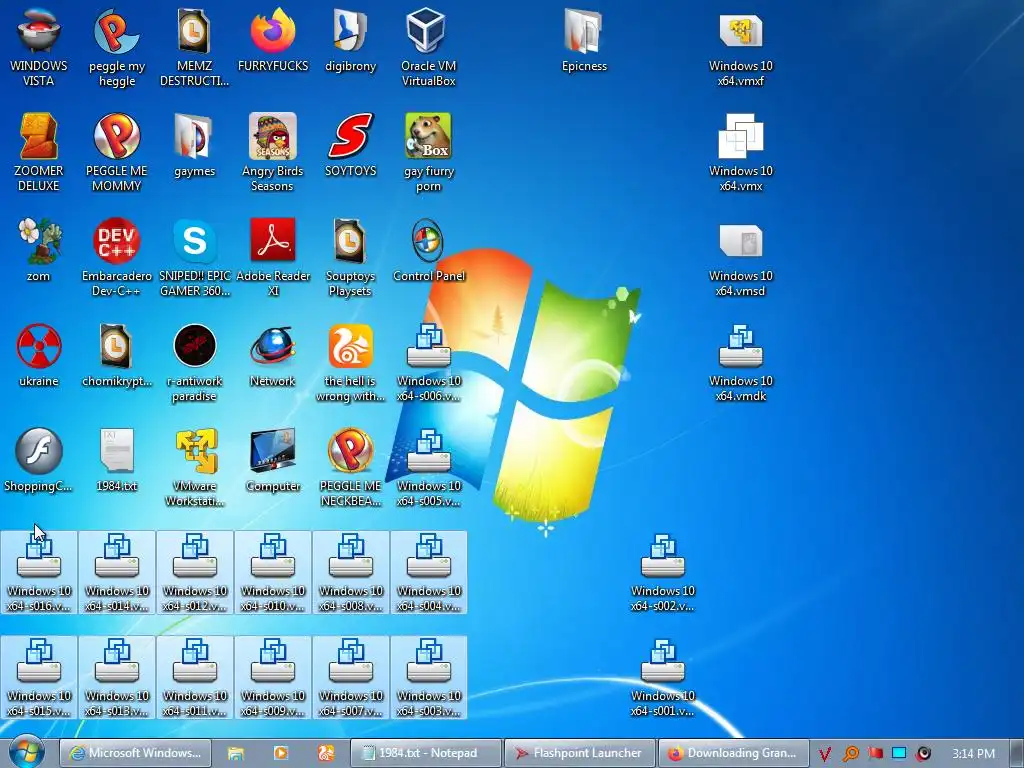Select the Windows 10 x64-s015 file
Viewport: 1024px width, 768px height.
pyautogui.click(x=39, y=678)
